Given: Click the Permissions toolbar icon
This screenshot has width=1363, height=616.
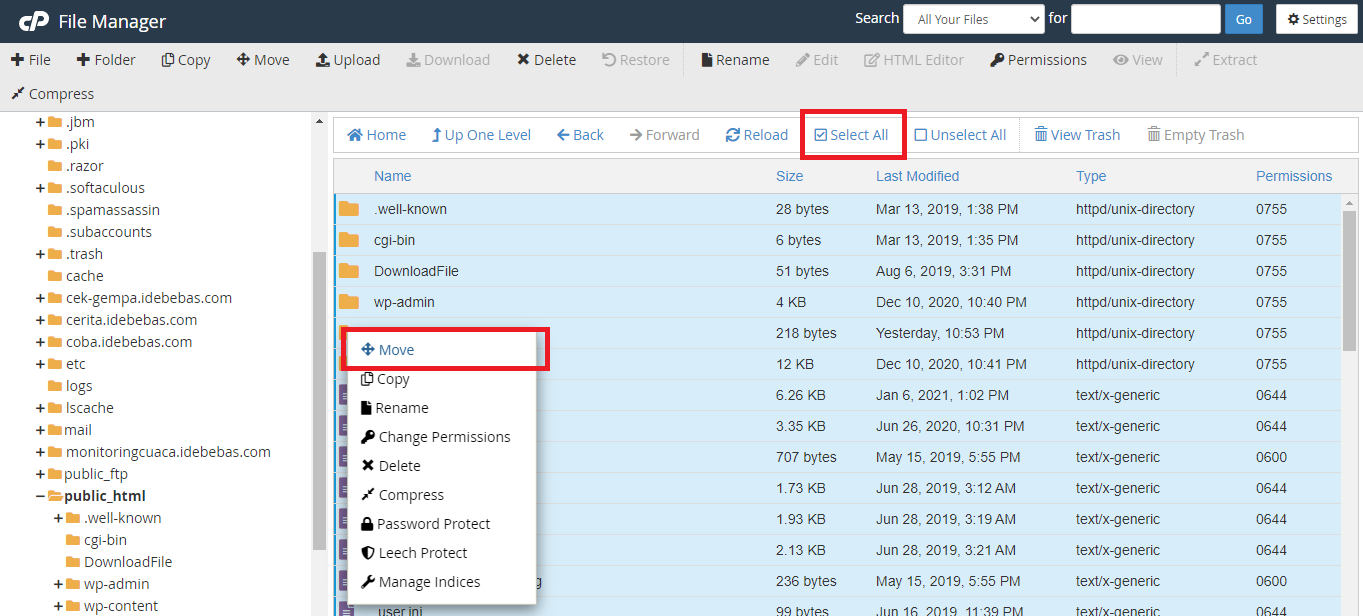Looking at the screenshot, I should (1038, 59).
